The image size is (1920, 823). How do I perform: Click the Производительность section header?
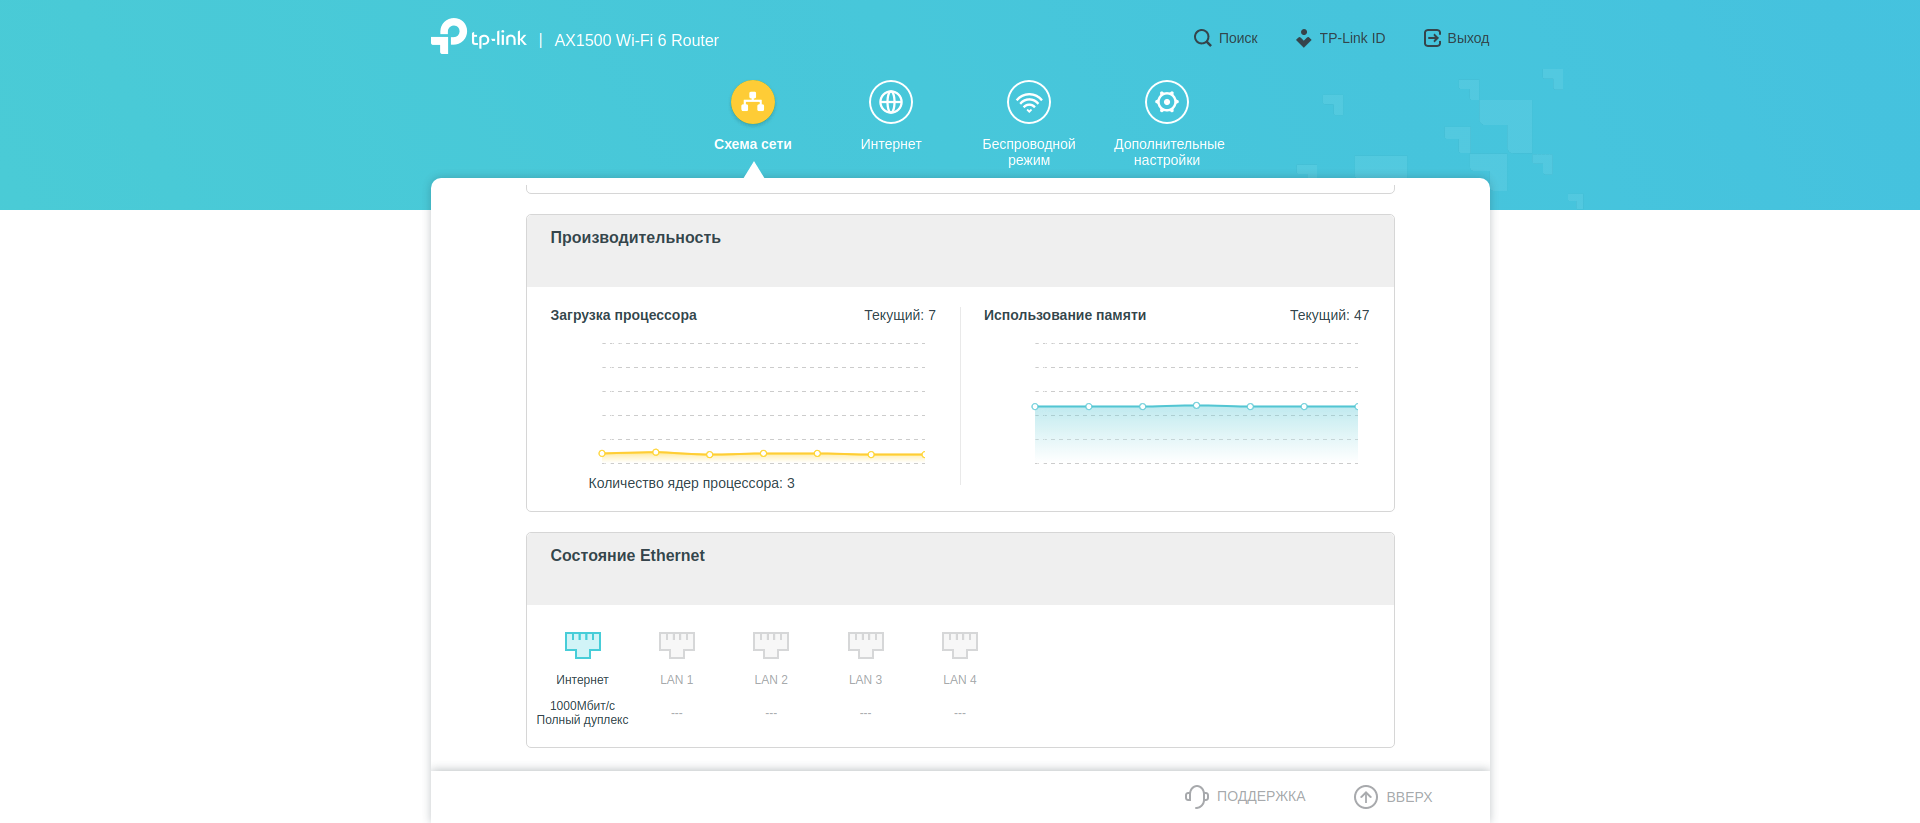point(635,238)
